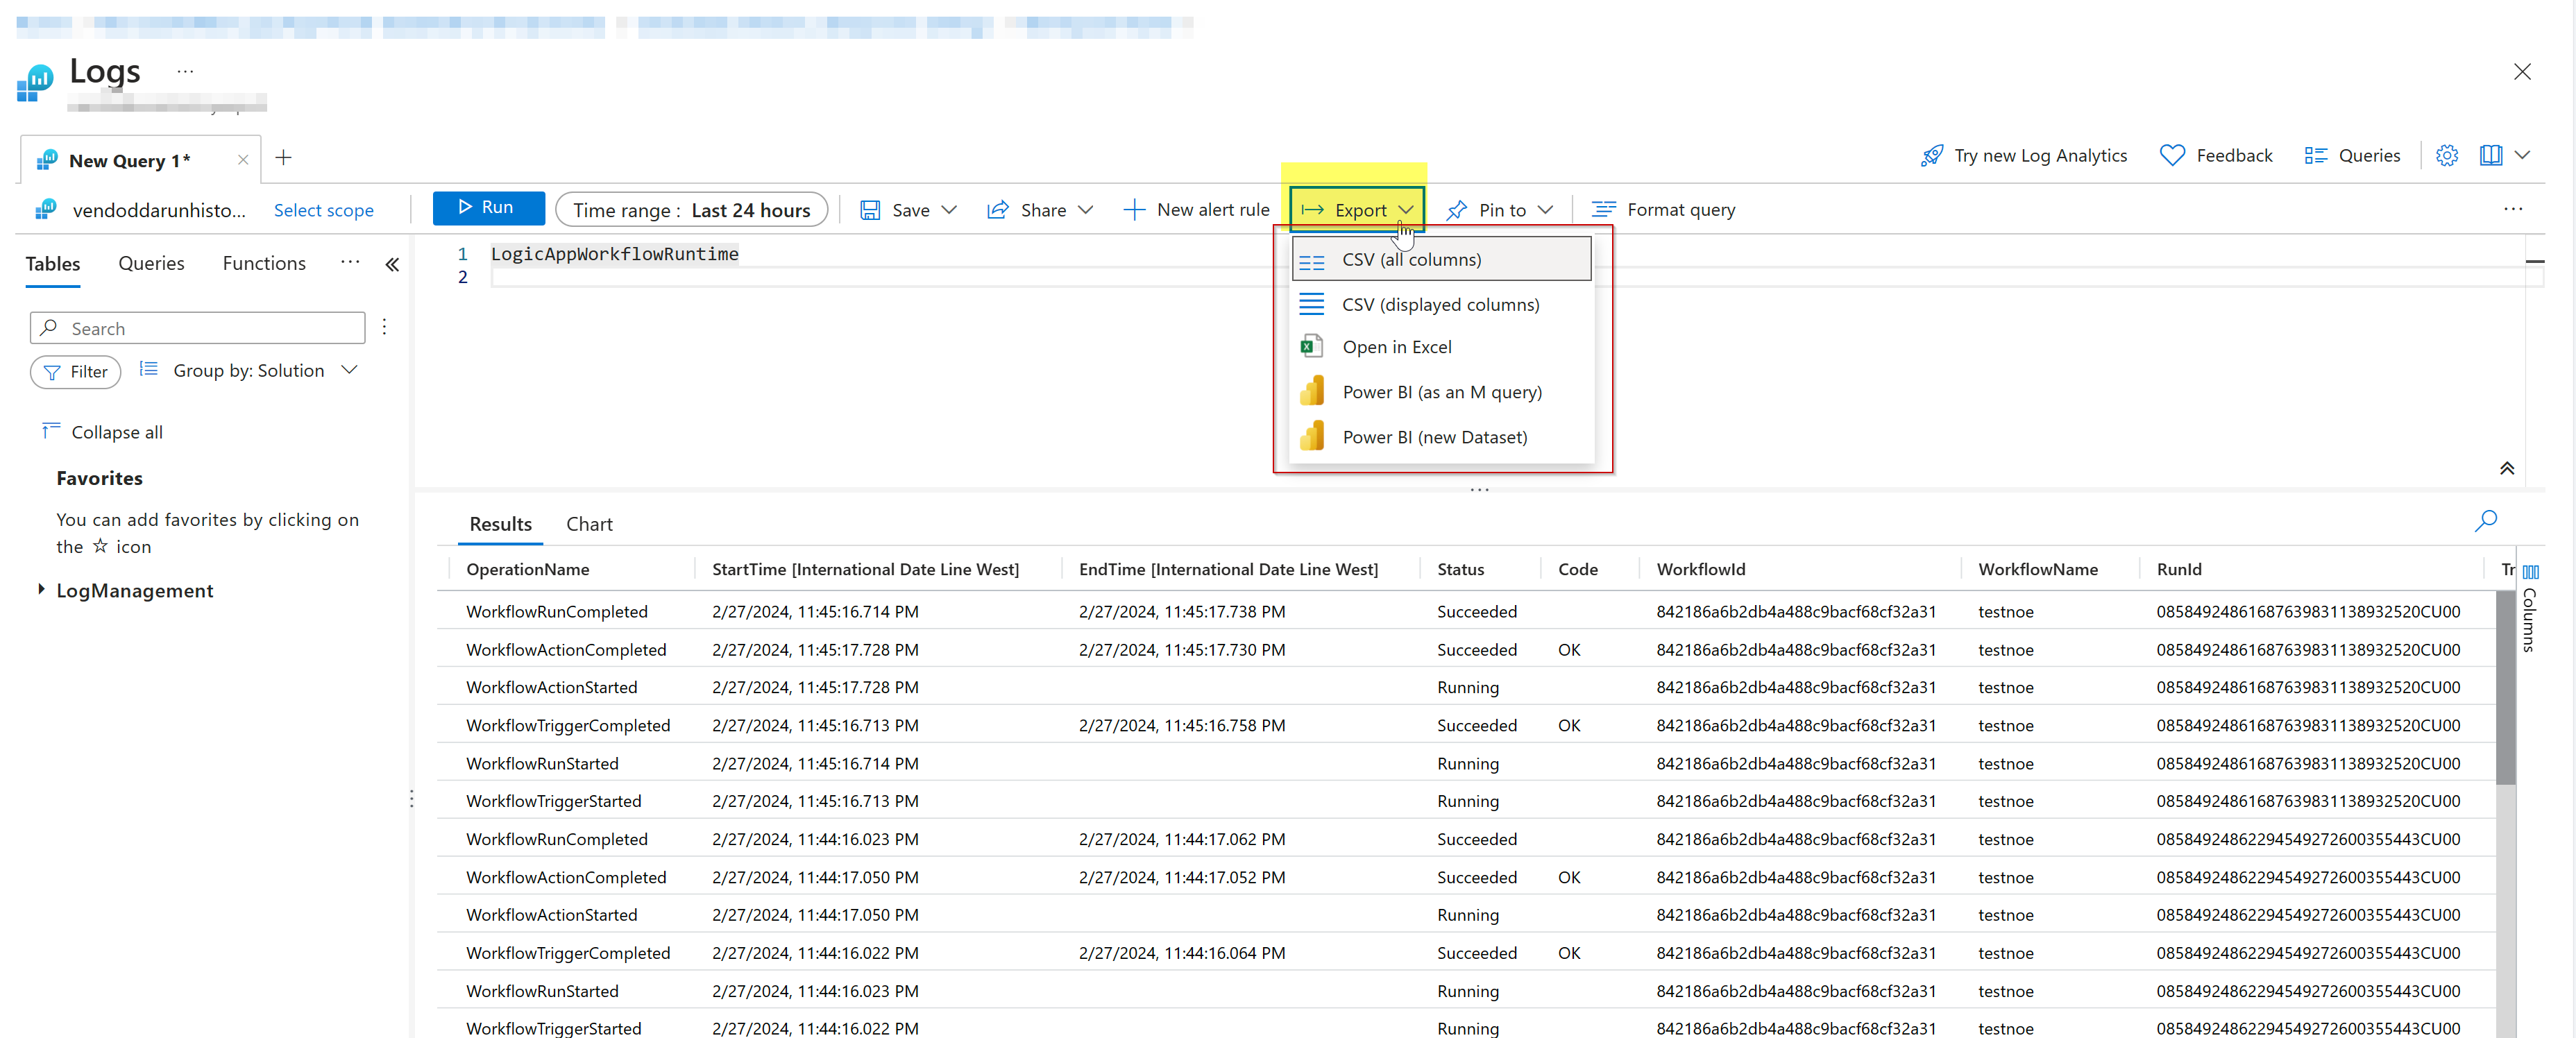This screenshot has width=2576, height=1038.
Task: Open Group by: Solution dropdown
Action: (248, 370)
